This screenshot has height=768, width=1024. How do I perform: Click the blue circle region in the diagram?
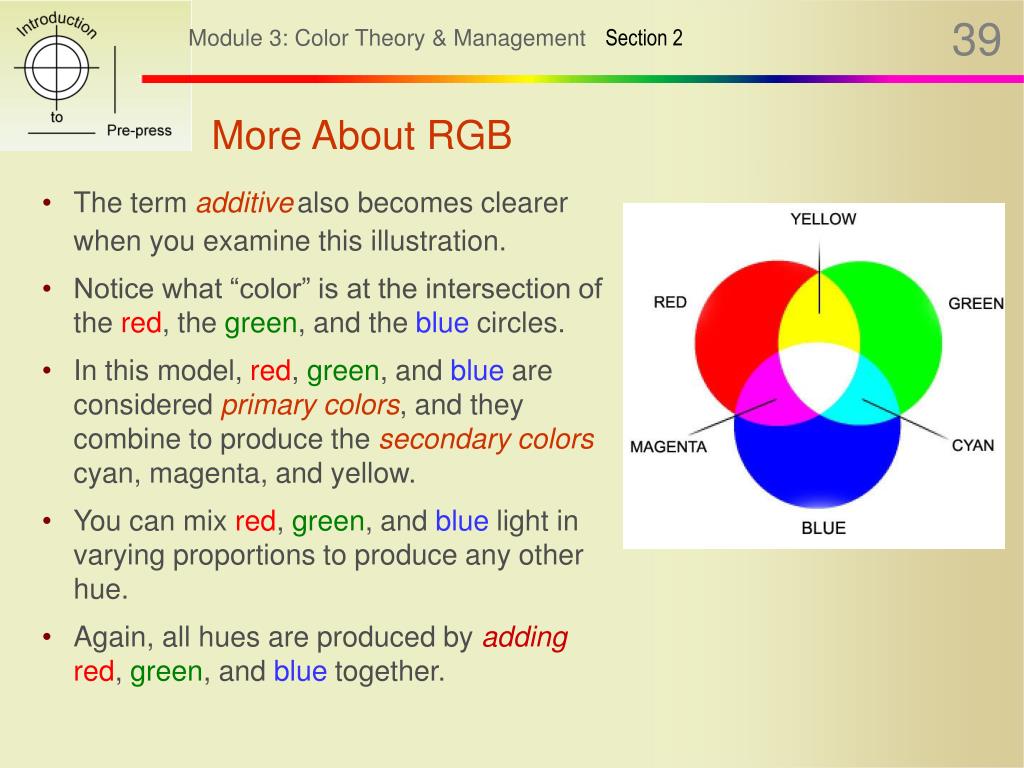tap(818, 464)
